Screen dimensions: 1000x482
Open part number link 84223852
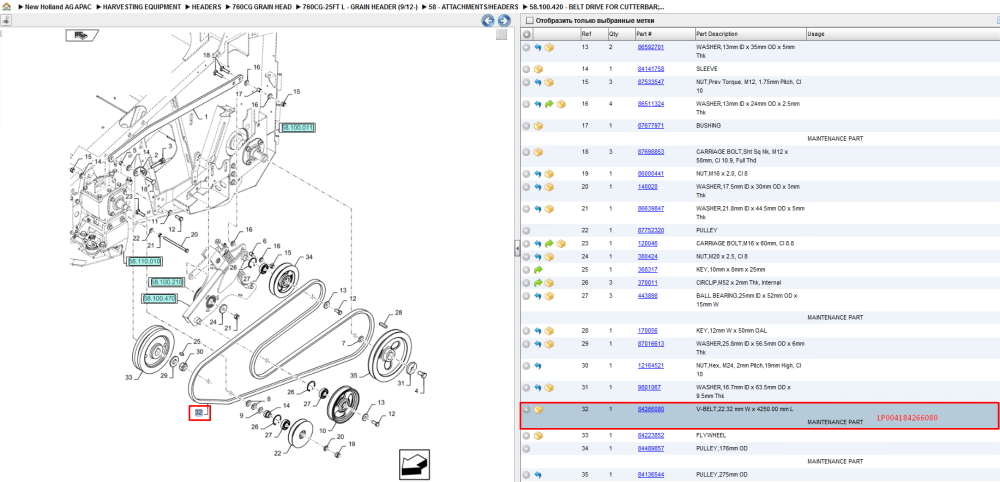(651, 435)
